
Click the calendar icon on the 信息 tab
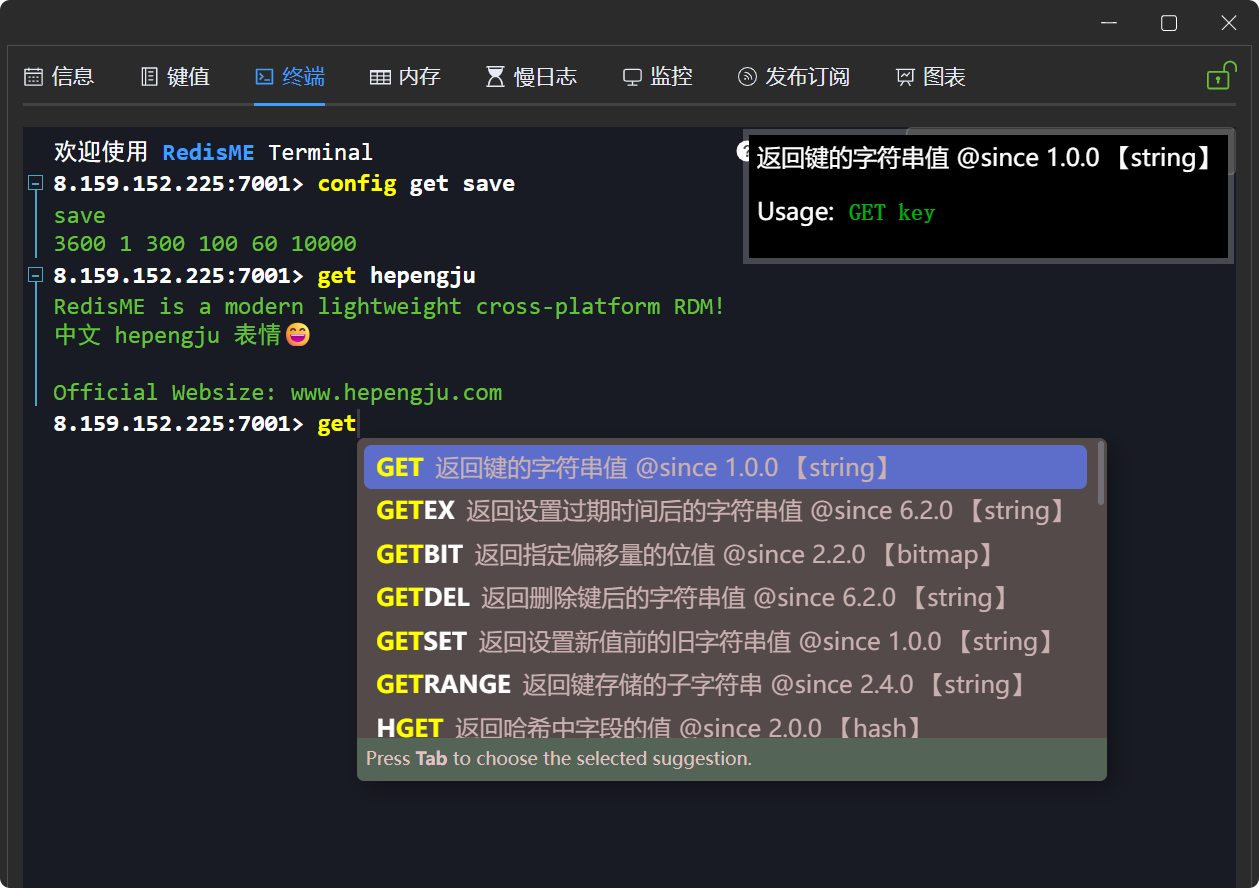coord(33,77)
